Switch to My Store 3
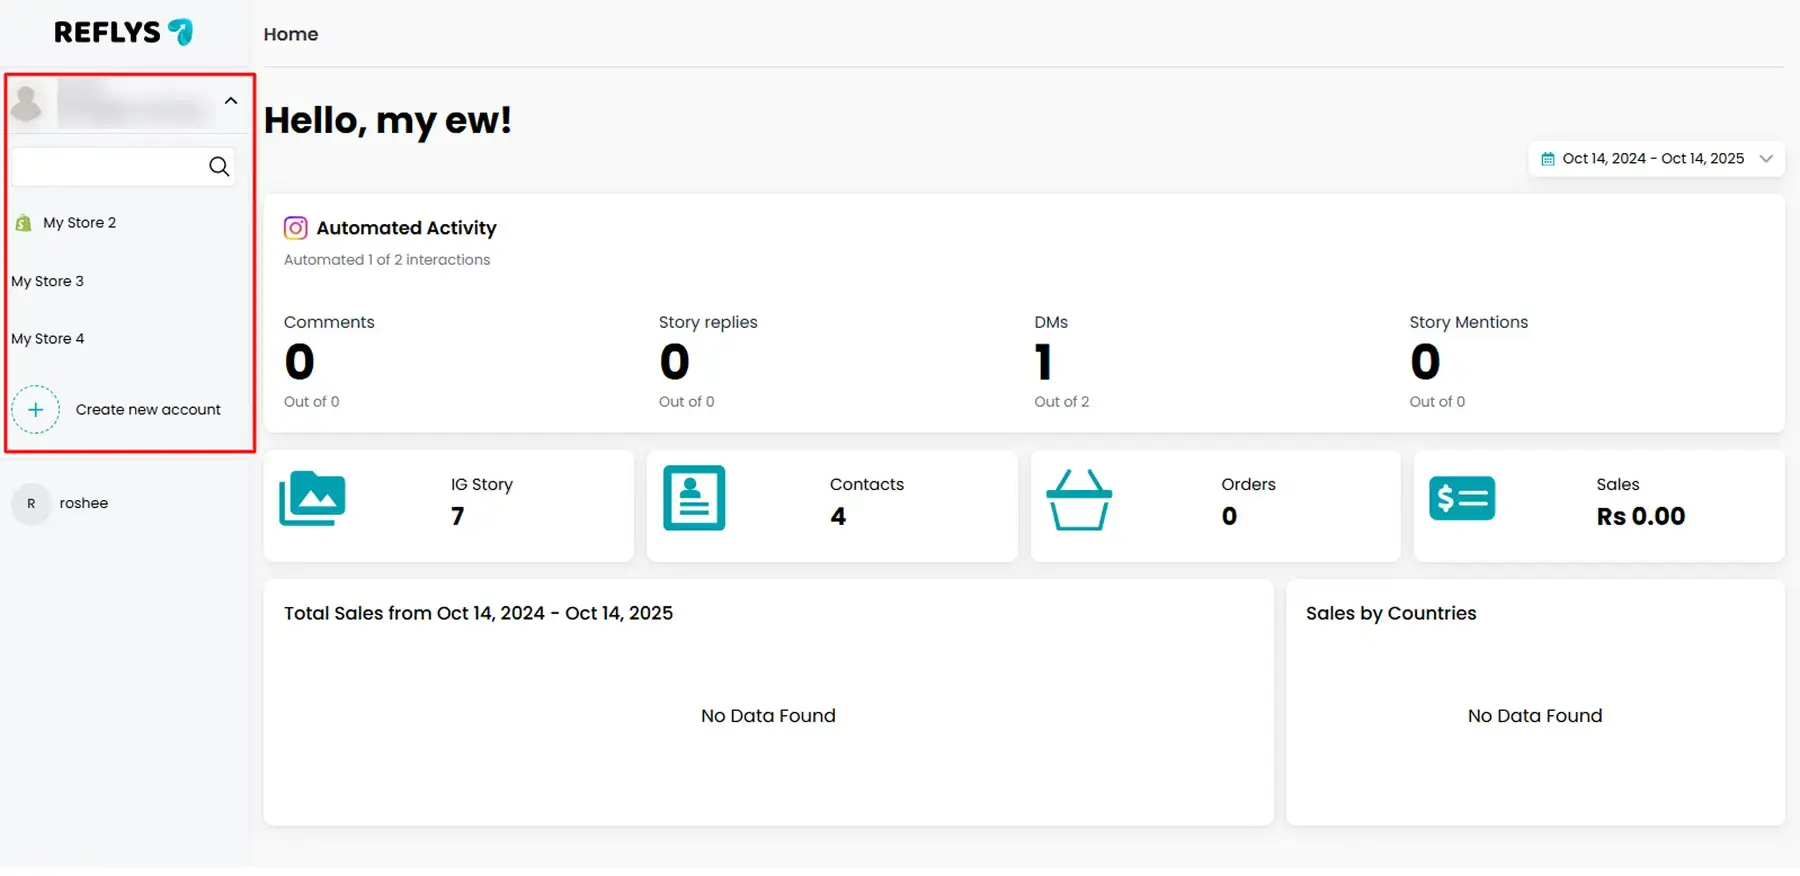 pyautogui.click(x=48, y=281)
